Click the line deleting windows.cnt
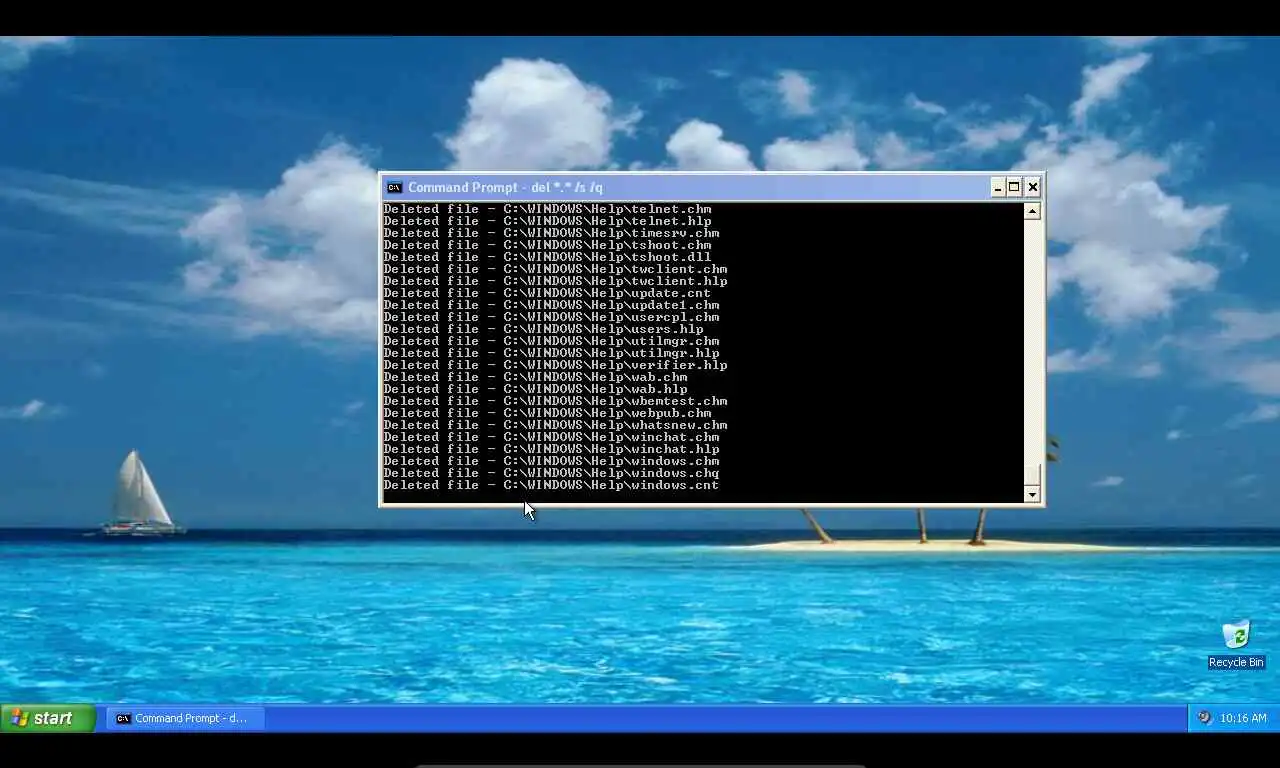This screenshot has height=768, width=1280. tap(551, 485)
